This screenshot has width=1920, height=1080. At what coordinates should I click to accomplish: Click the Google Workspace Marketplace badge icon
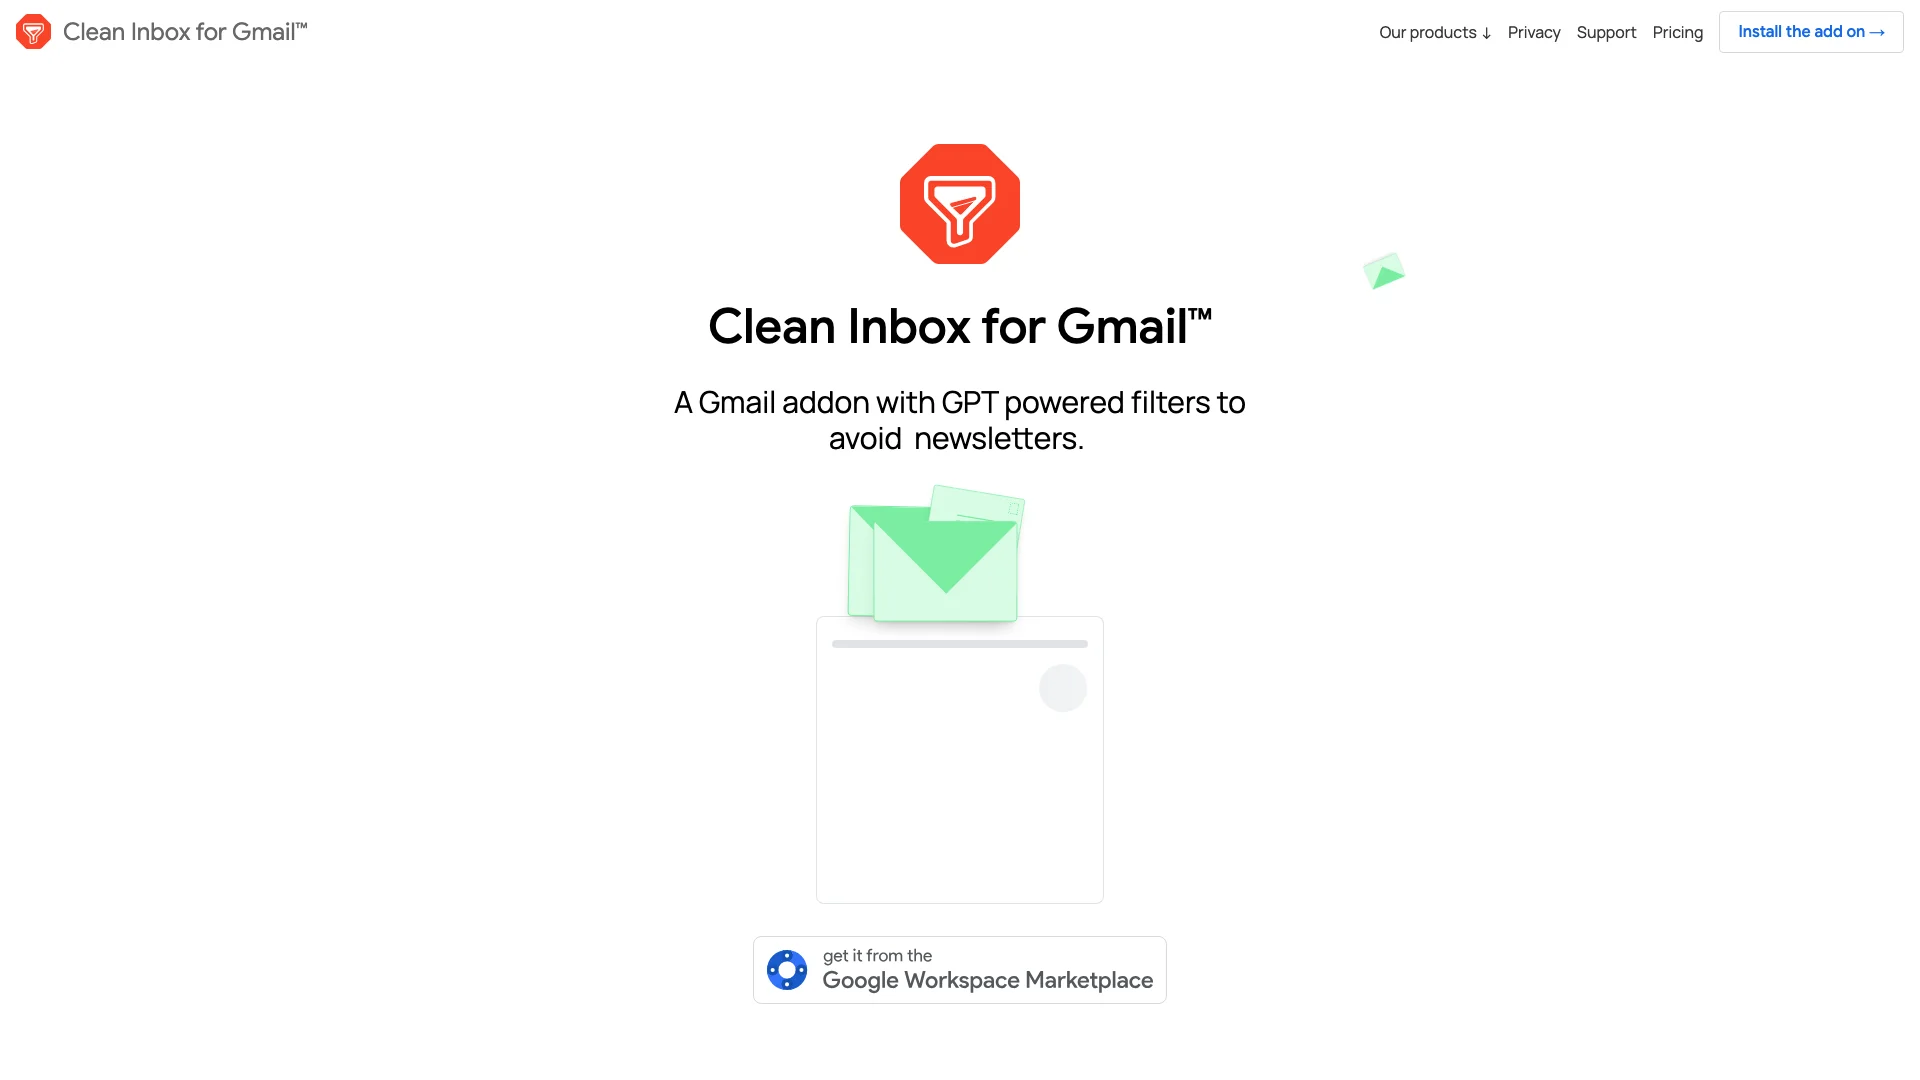787,969
